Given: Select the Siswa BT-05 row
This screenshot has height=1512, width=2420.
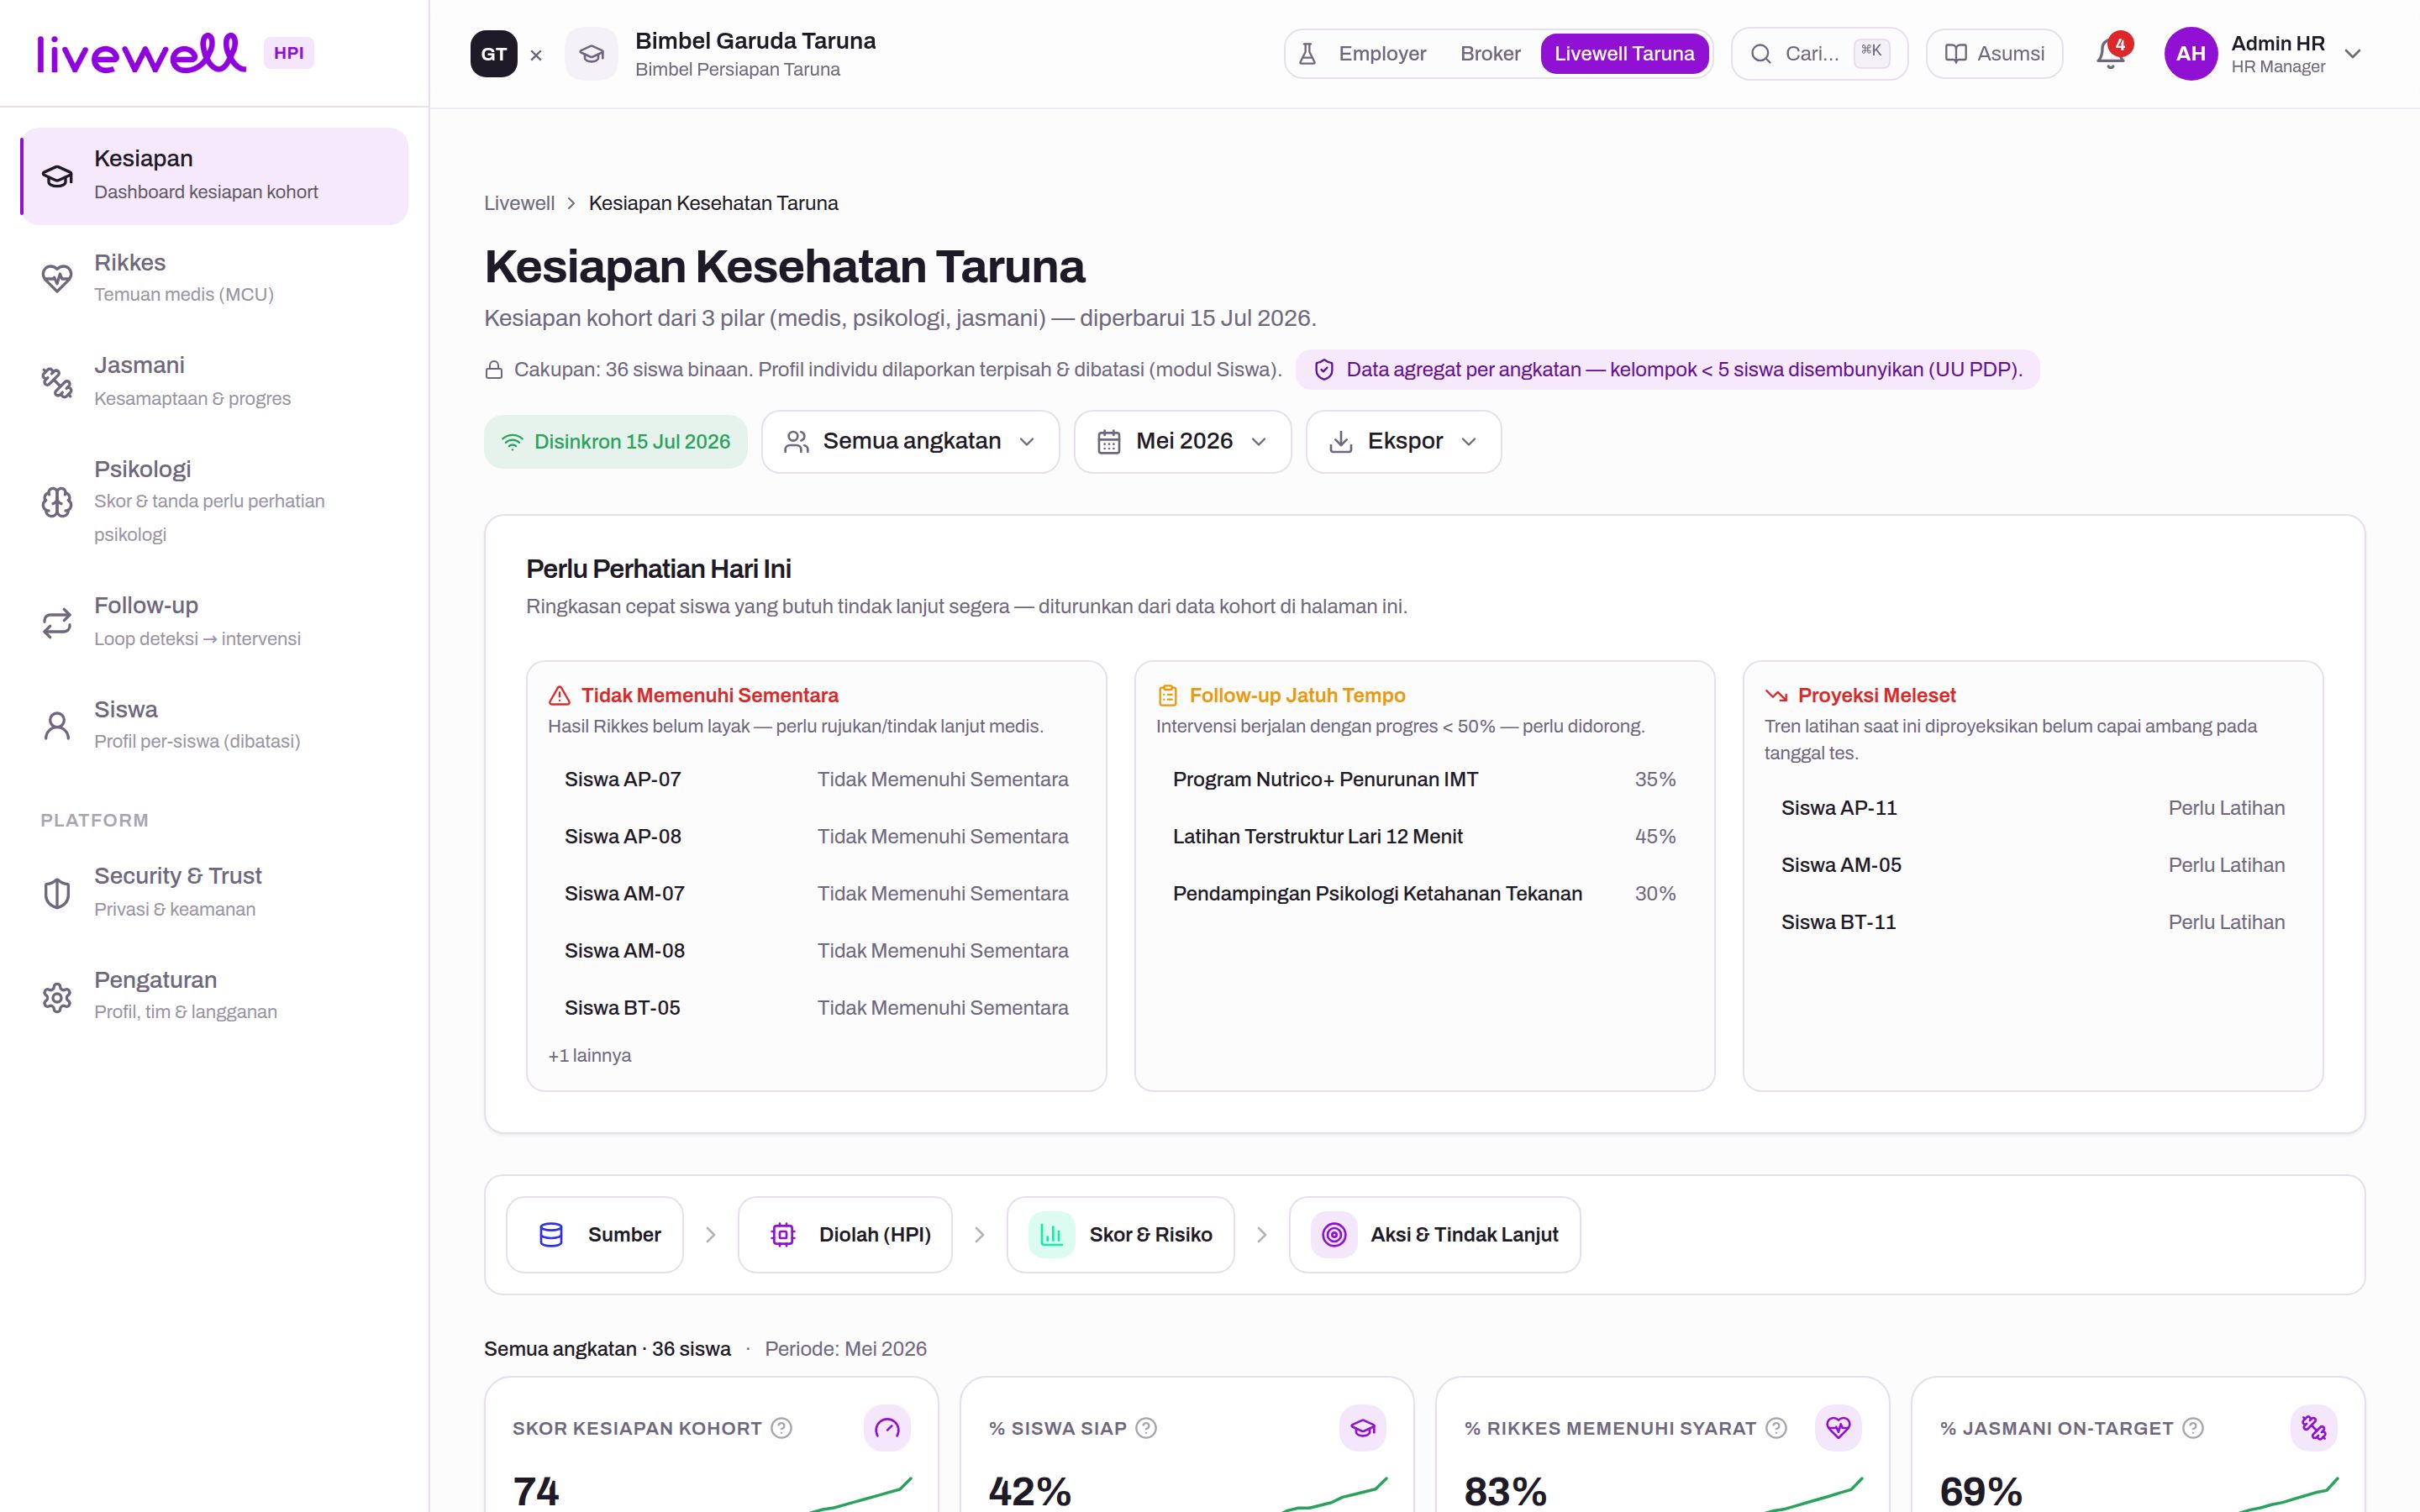Looking at the screenshot, I should point(816,1008).
